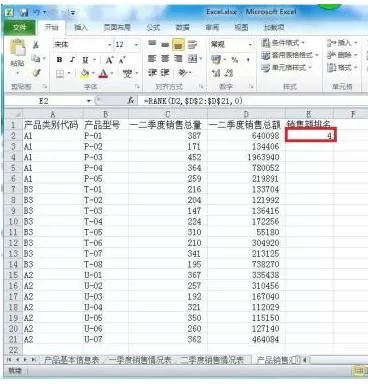This screenshot has height=384, width=368.
Task: Click the increase indent icon
Action: [165, 73]
